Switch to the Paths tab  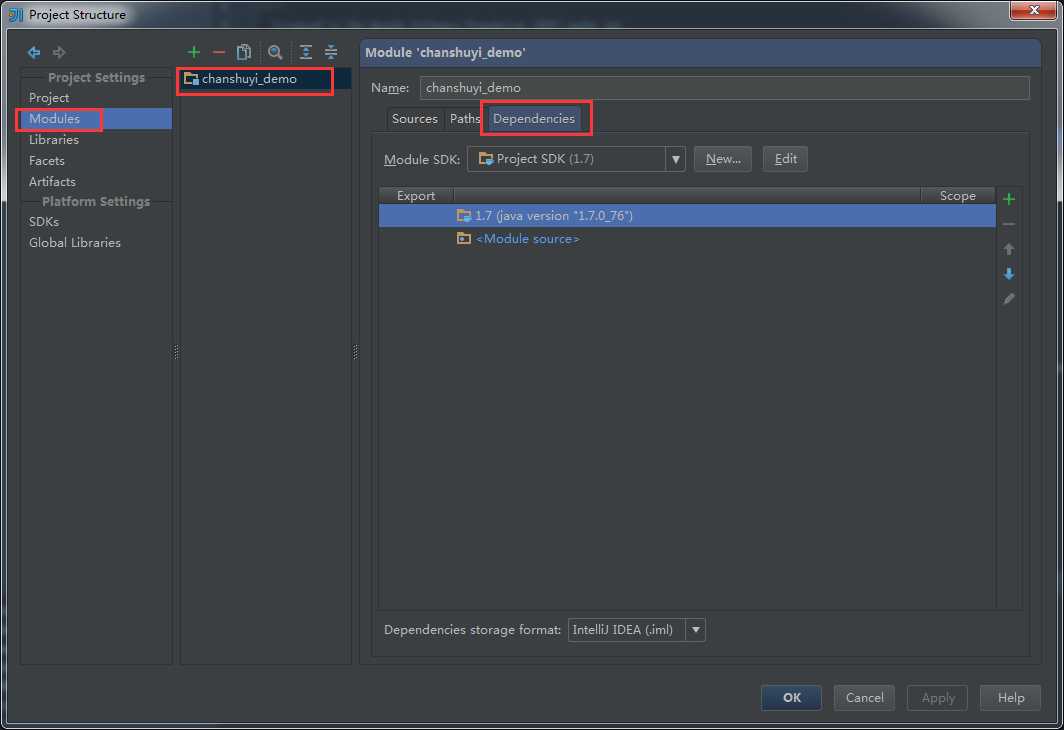click(x=464, y=119)
